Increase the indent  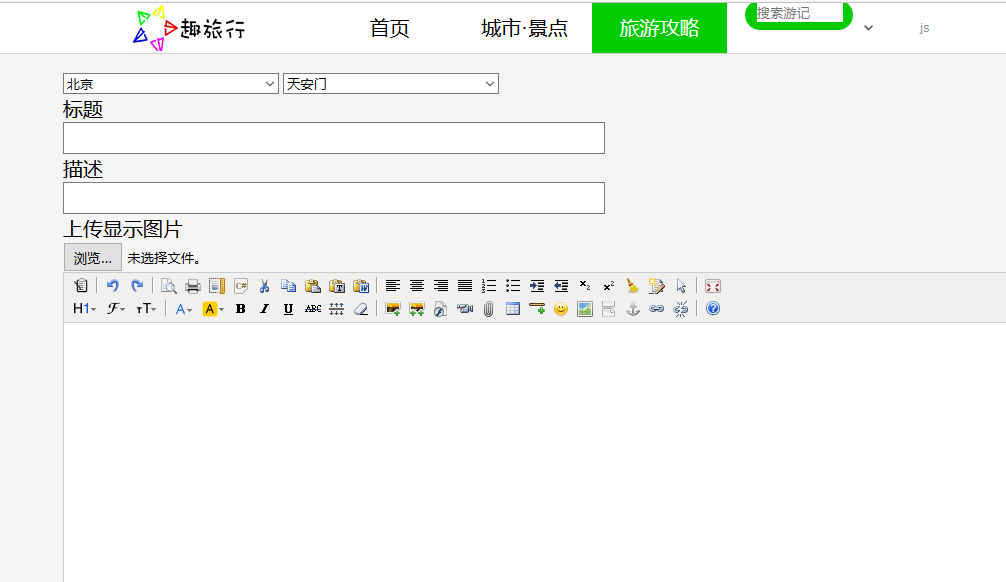click(x=537, y=286)
